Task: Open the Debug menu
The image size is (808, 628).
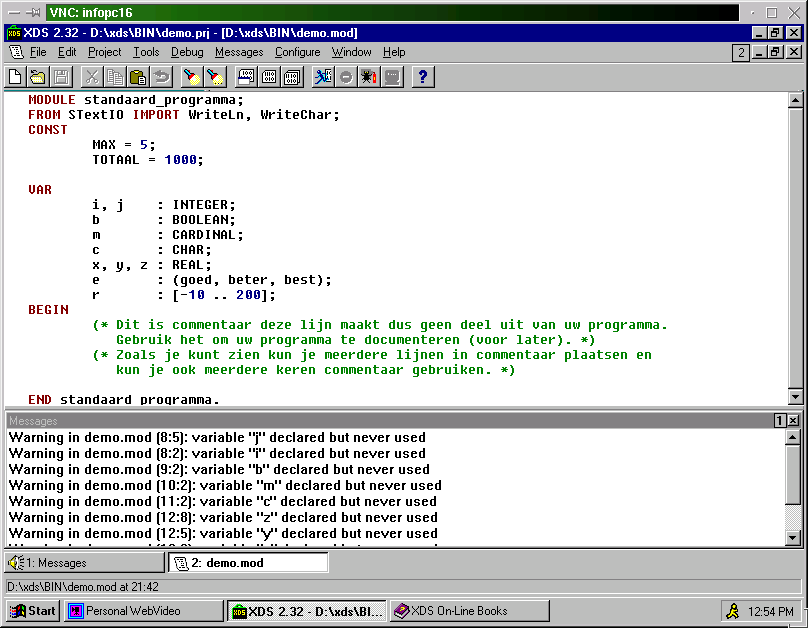Action: tap(187, 52)
